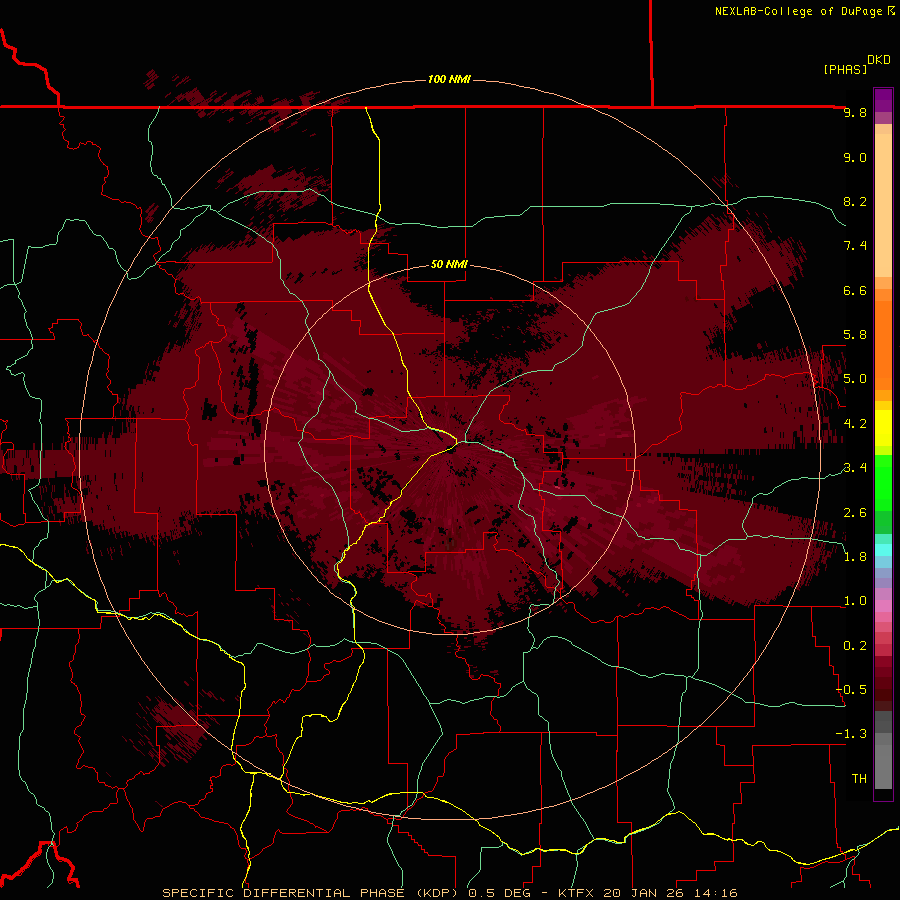The height and width of the screenshot is (900, 900).
Task: Click the bright green color bar segment
Action: click(883, 482)
